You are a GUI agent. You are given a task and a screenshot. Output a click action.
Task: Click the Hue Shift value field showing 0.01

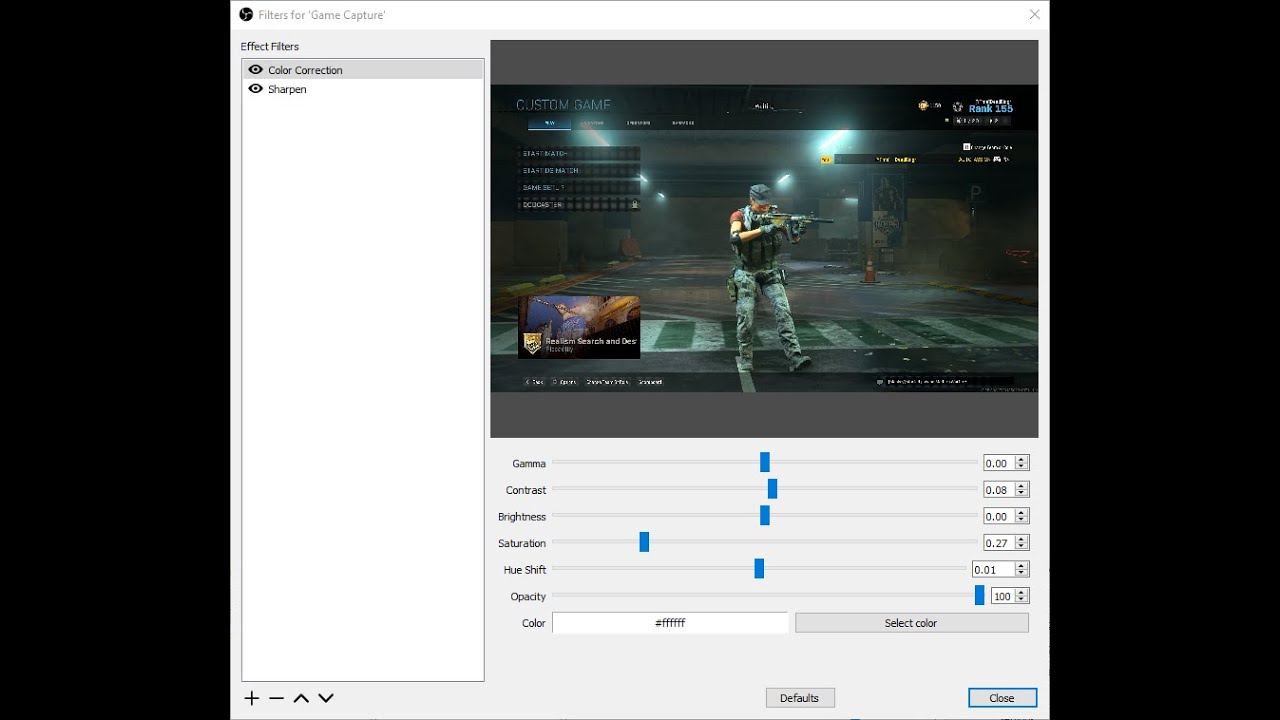pos(993,570)
